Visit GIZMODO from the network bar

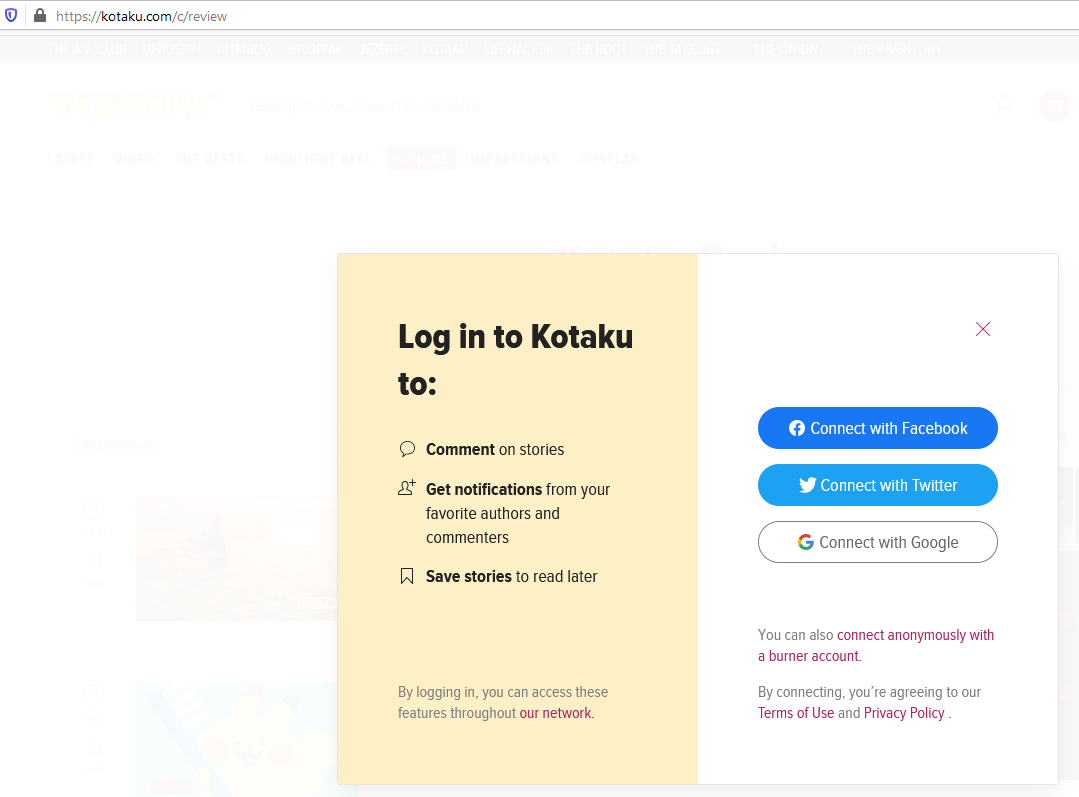[x=244, y=48]
